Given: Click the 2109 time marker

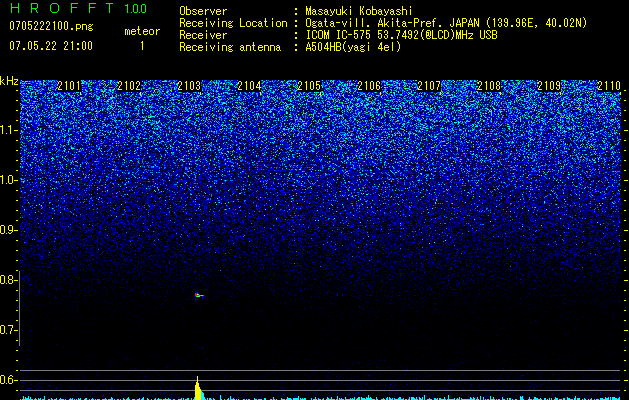Looking at the screenshot, I should (x=549, y=86).
